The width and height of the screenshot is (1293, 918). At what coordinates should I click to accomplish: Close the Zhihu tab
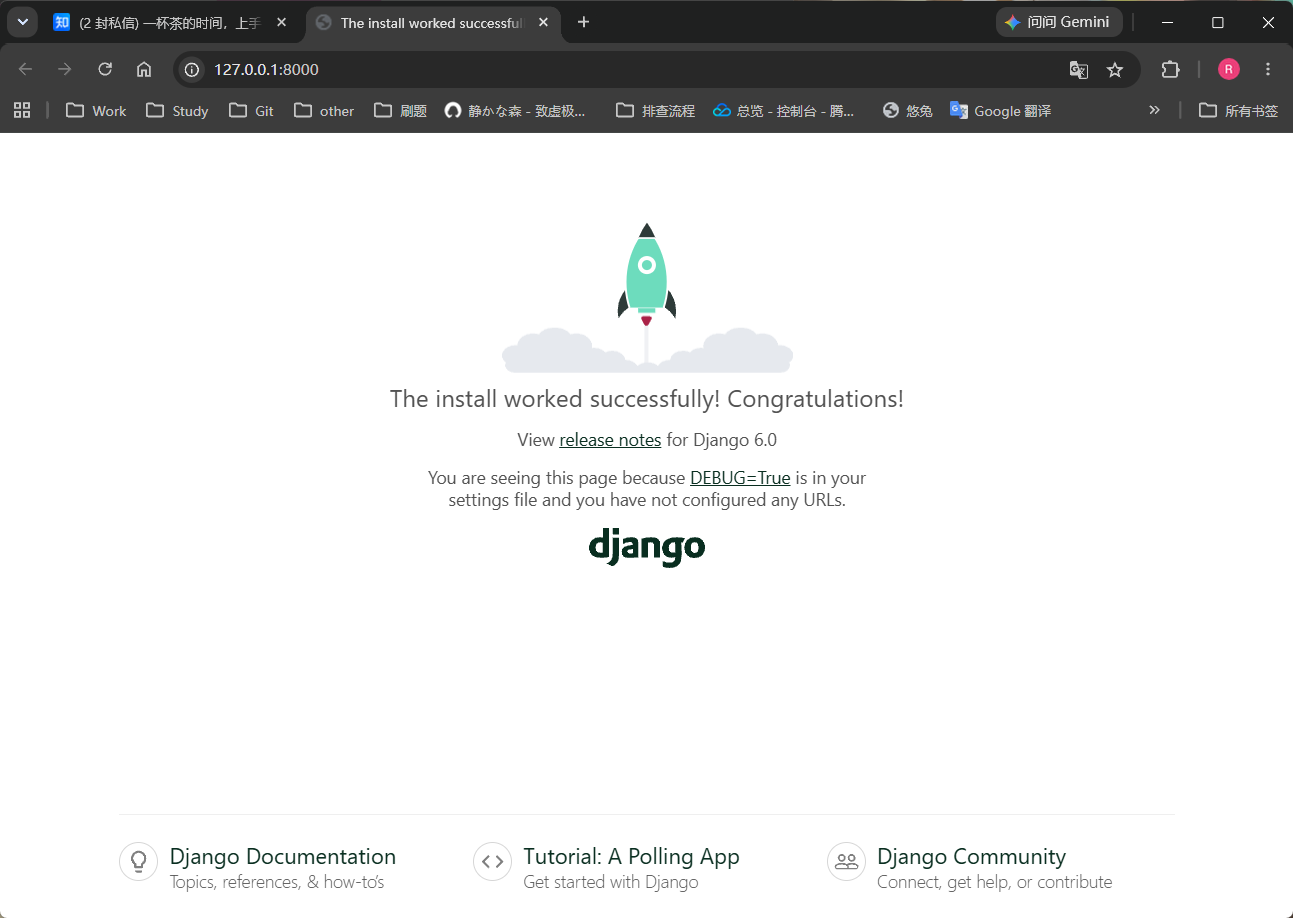pyautogui.click(x=281, y=22)
